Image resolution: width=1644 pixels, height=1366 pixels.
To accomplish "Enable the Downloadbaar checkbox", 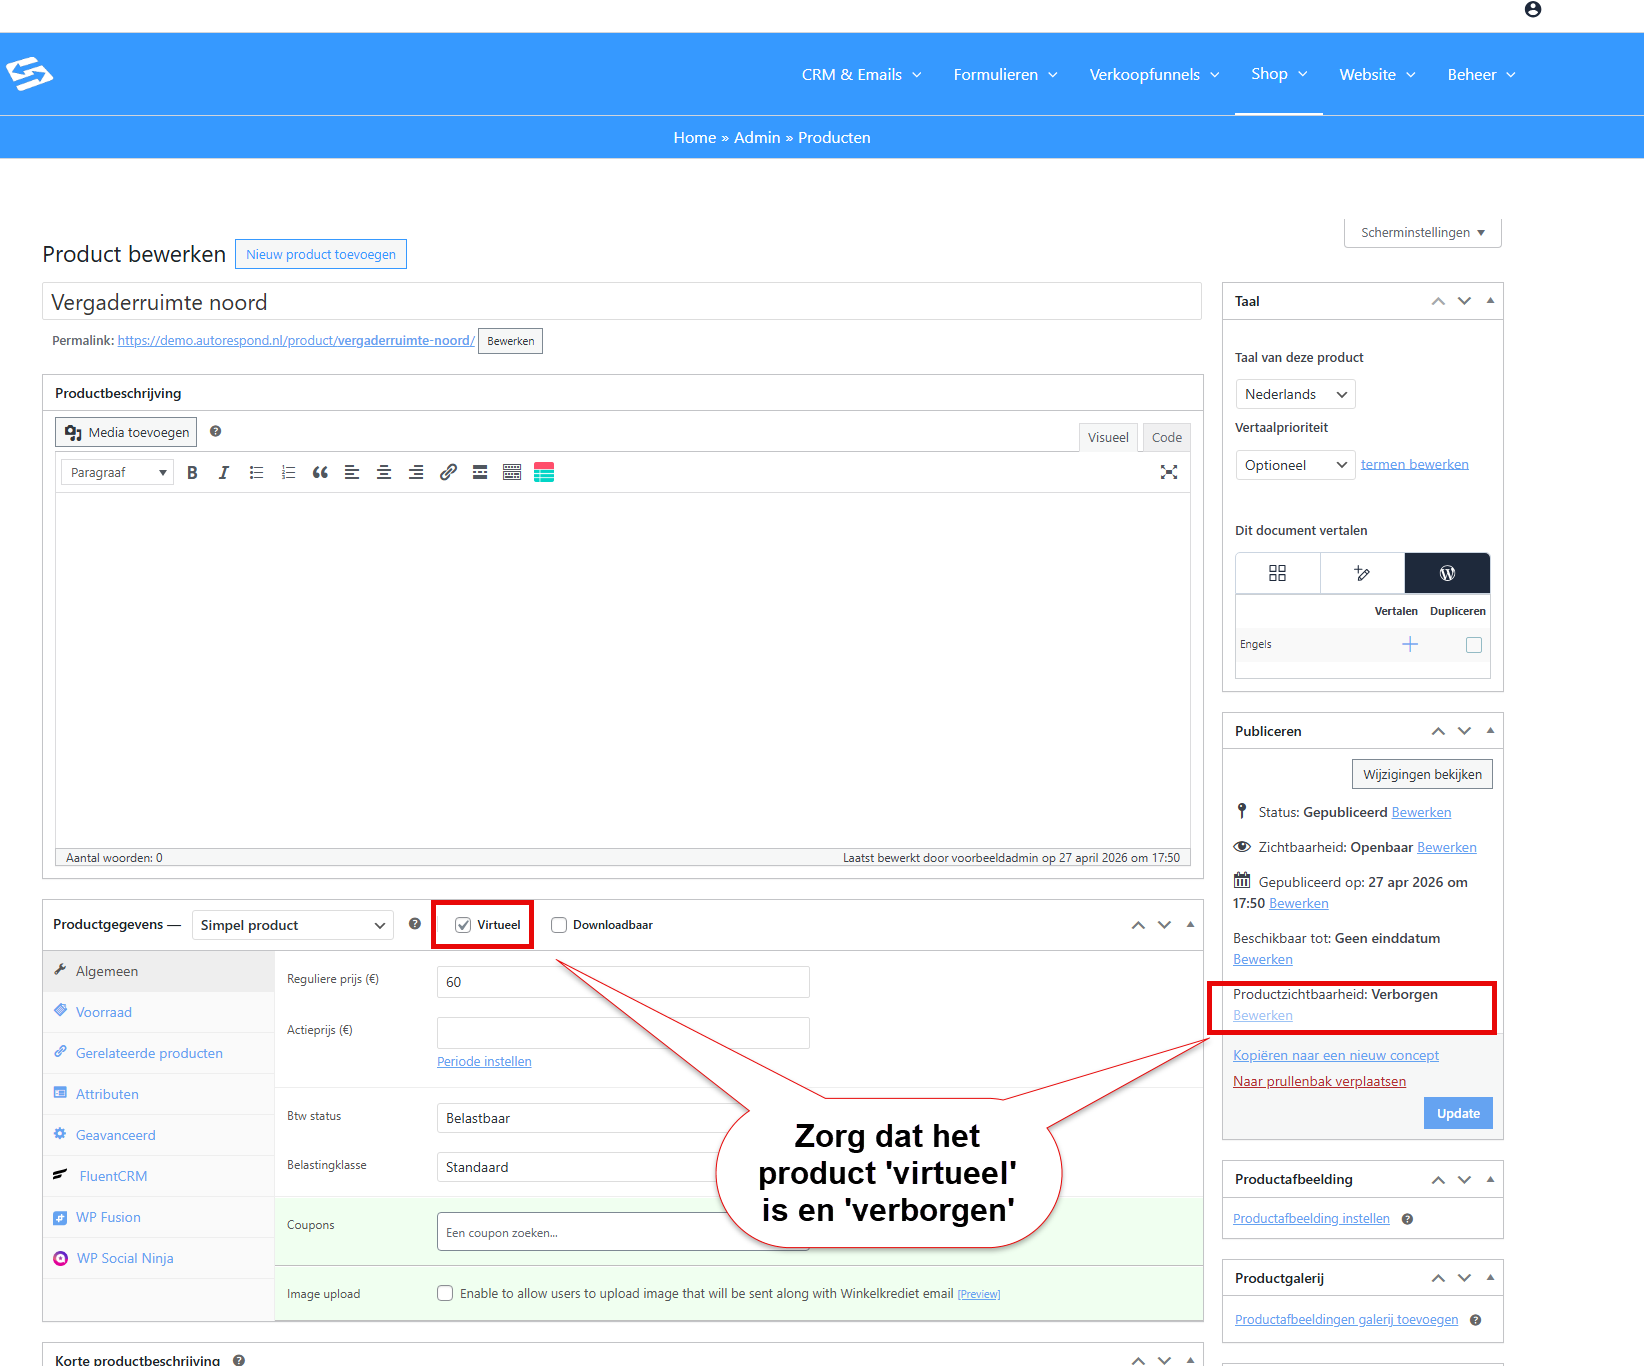I will (559, 925).
